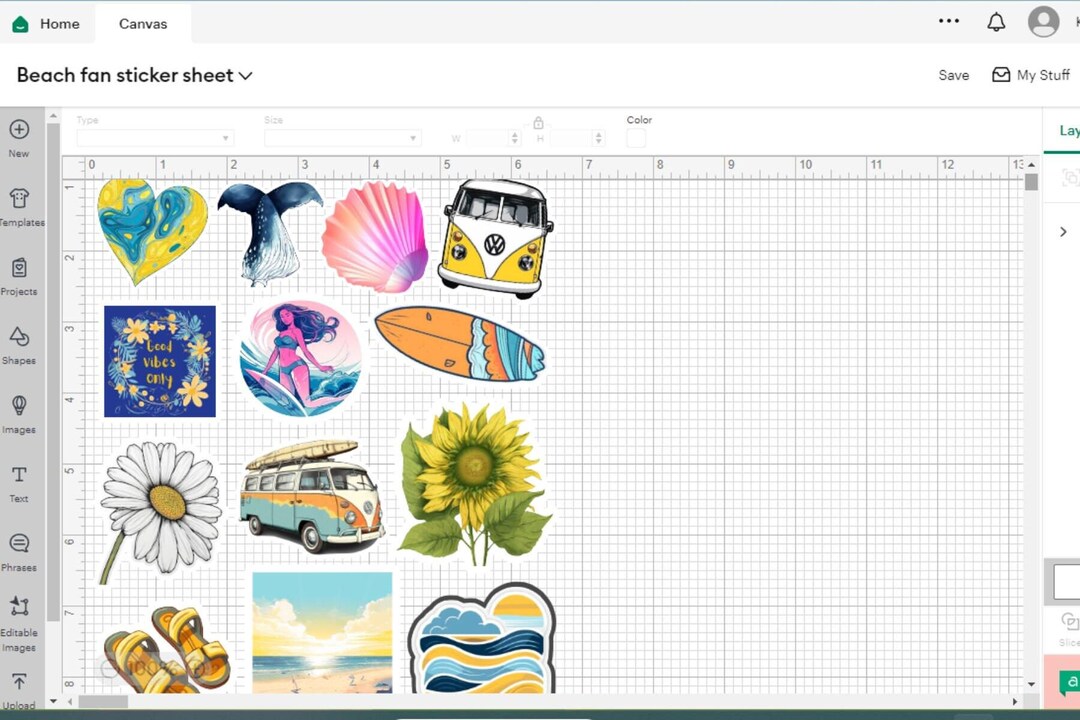Viewport: 1080px width, 720px height.
Task: Open the Text tool
Action: click(19, 484)
